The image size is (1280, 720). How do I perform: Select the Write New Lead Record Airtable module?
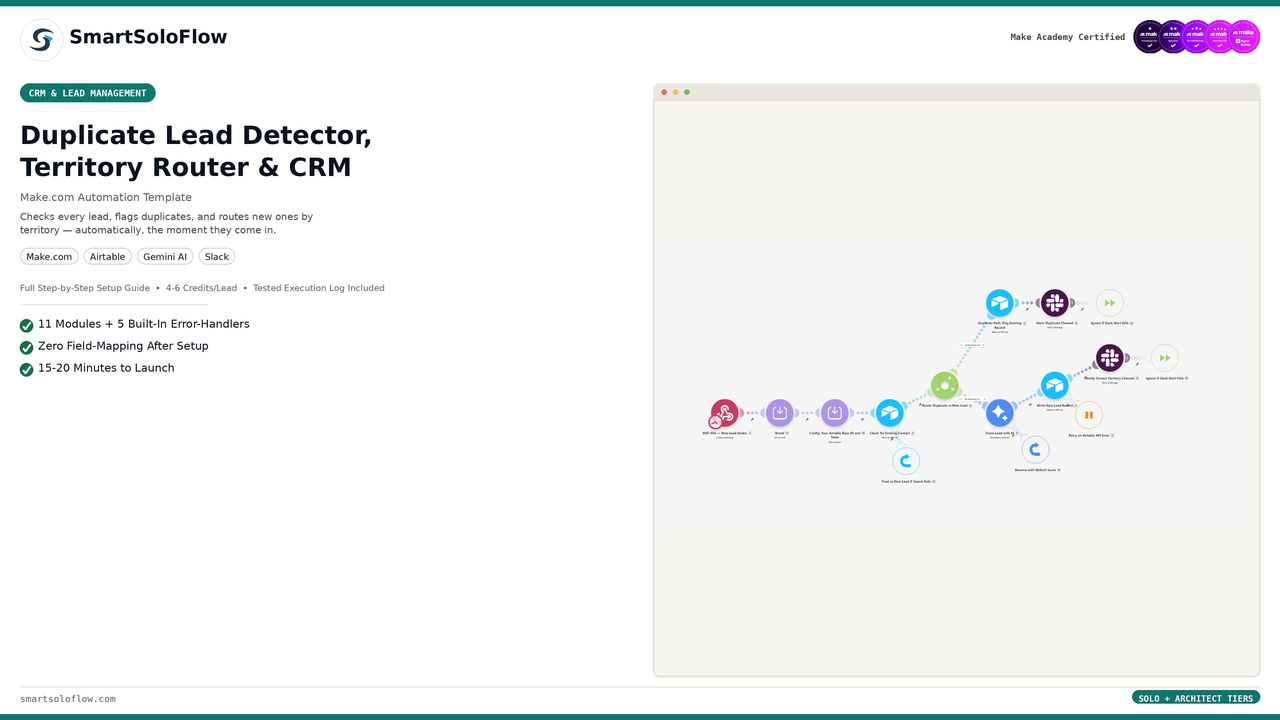(1055, 385)
